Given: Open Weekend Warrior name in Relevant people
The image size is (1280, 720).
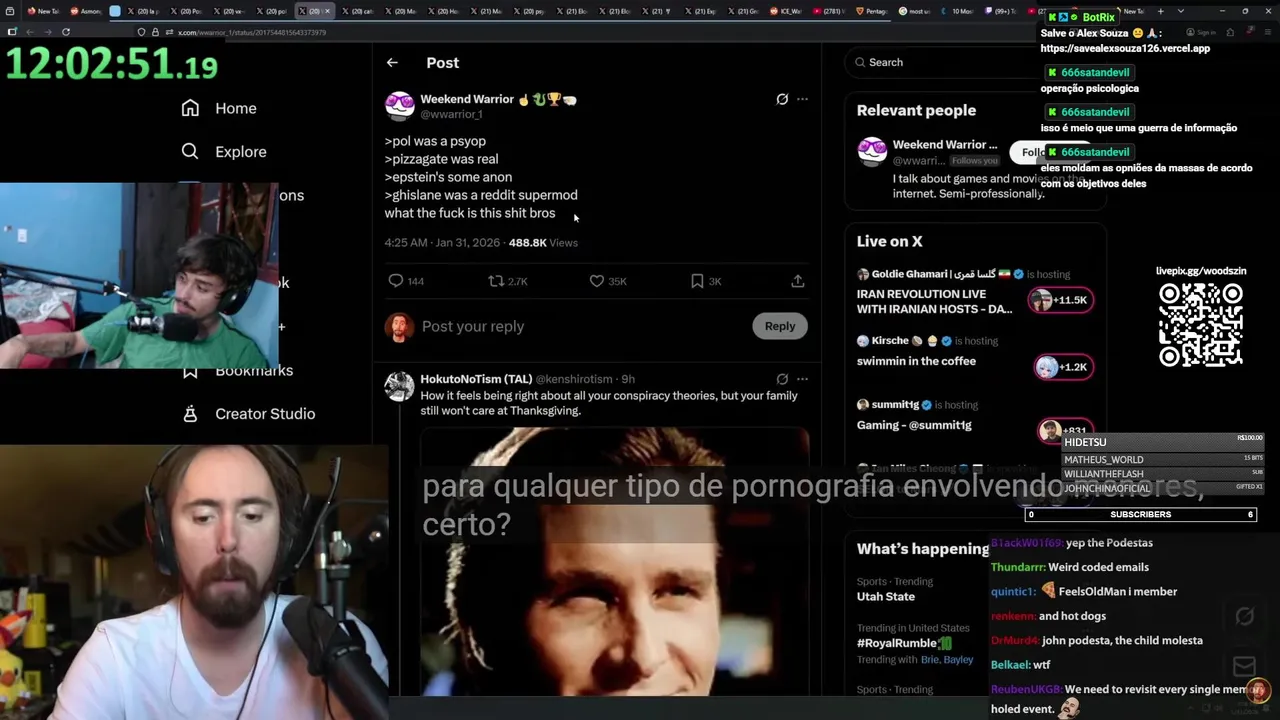Looking at the screenshot, I should (945, 145).
